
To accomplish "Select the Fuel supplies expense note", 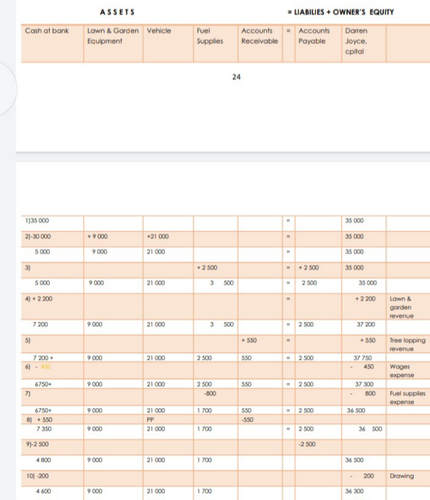I will (x=408, y=397).
